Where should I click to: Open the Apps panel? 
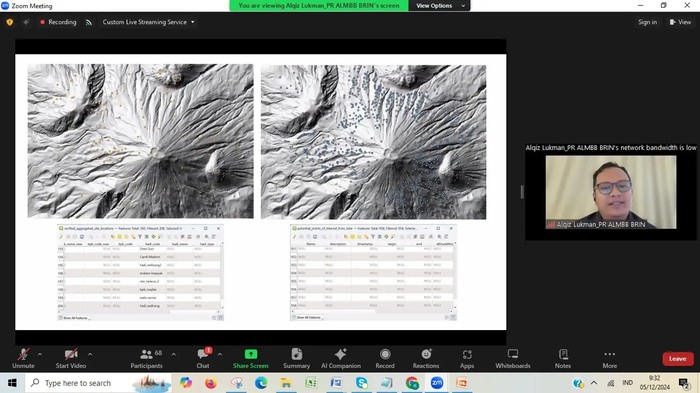467,359
